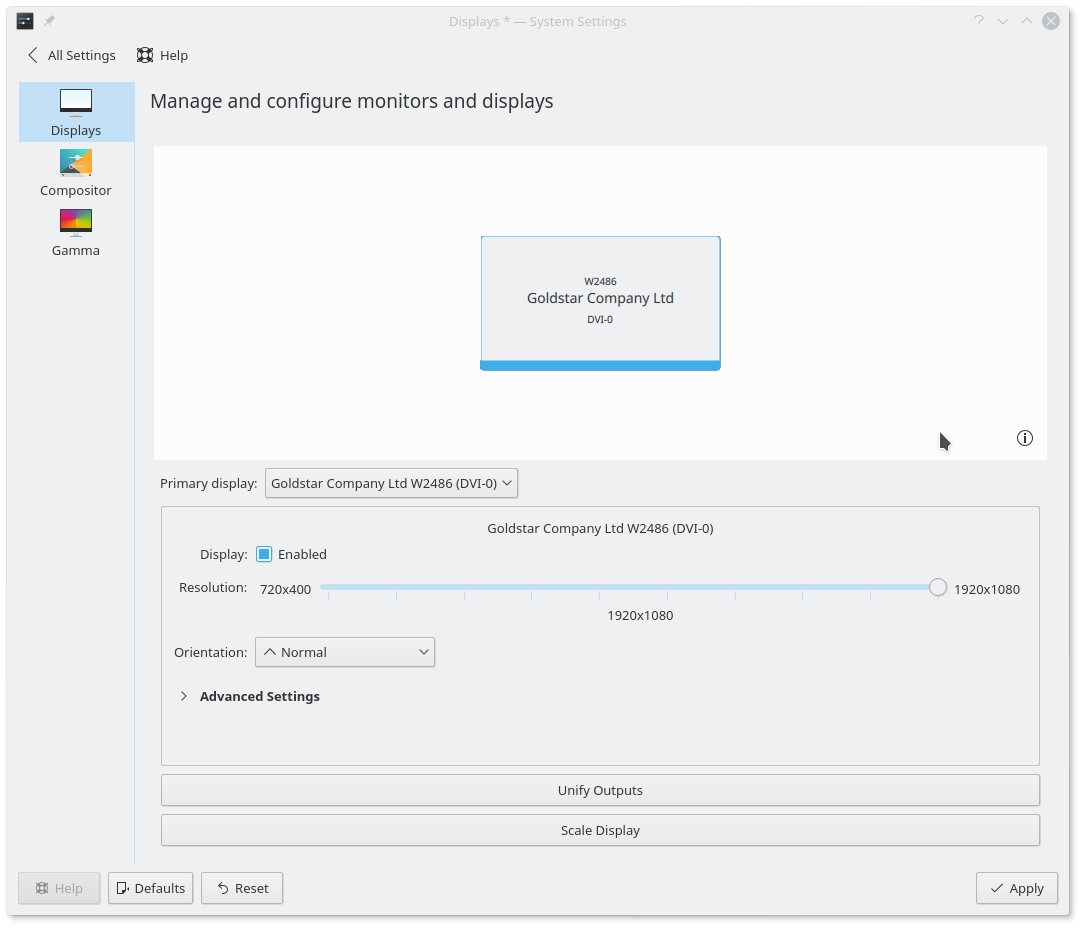Viewport: 1082px width, 928px height.
Task: Click the panel title Goldstar Company Ltd W2486 (DVI-0)
Action: [600, 529]
